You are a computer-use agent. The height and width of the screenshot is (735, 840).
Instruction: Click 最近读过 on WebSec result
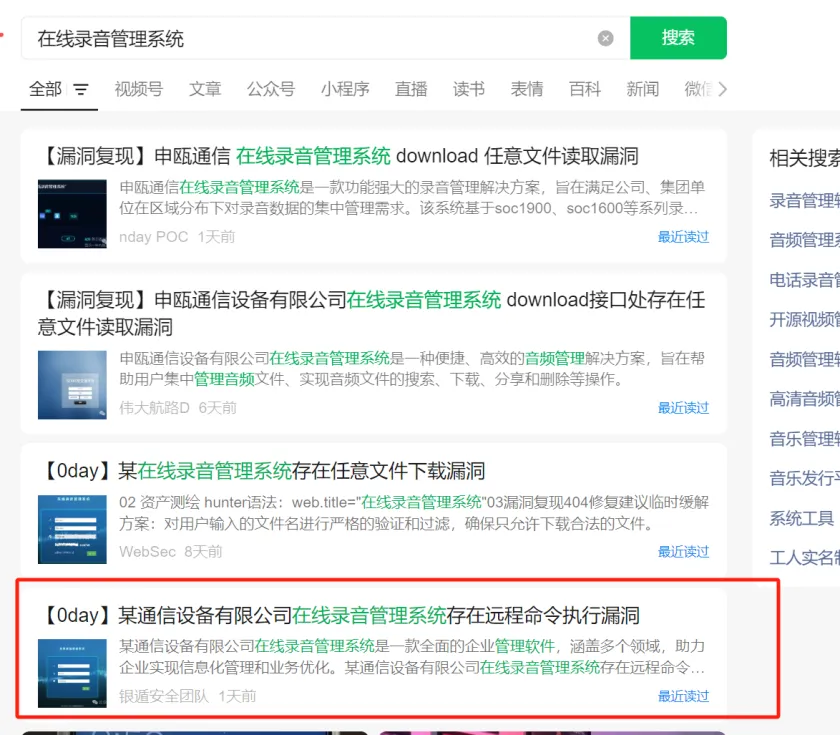coord(683,552)
